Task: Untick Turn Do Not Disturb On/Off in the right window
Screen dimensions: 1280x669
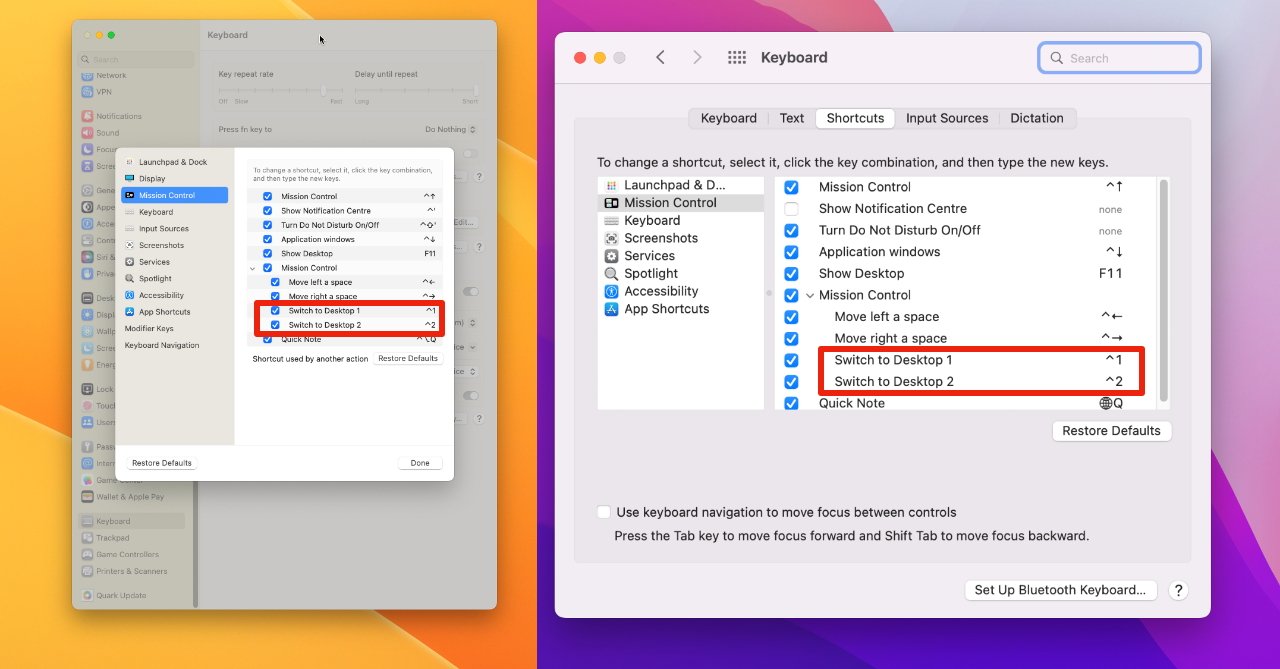Action: click(791, 231)
